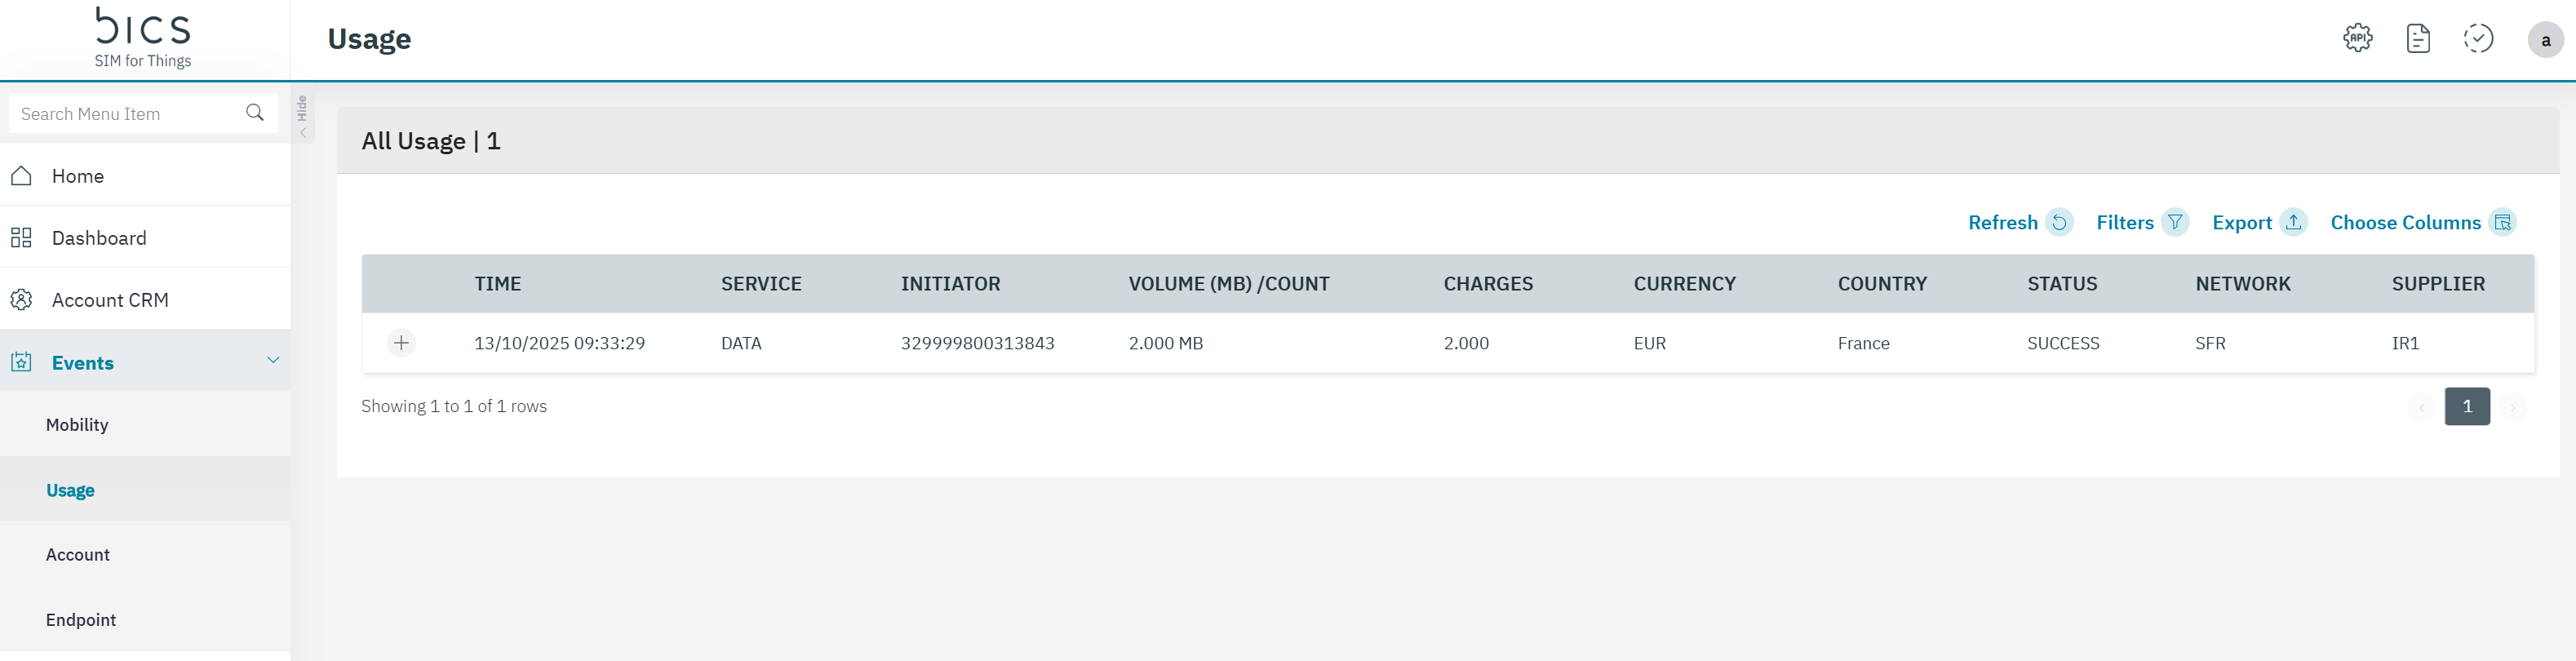Open the user avatar 'a' menu
The image size is (2576, 661).
(x=2544, y=40)
